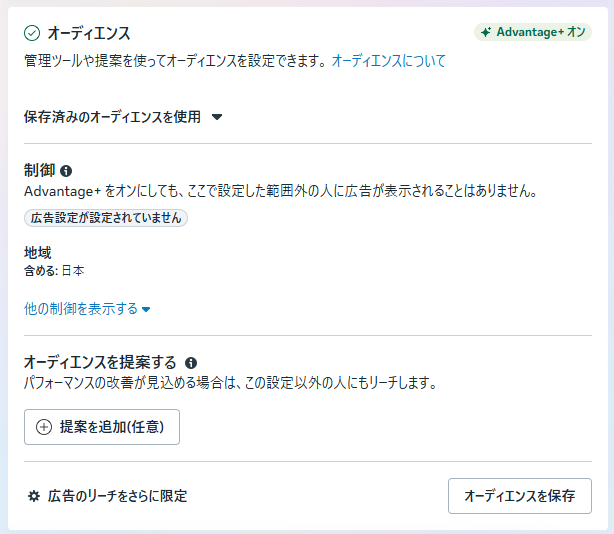Image resolution: width=614 pixels, height=534 pixels.
Task: Select the 含める: 日本 location entry
Action: coord(54,271)
